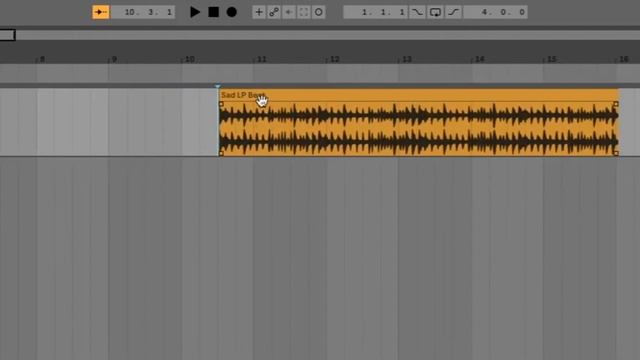Click the Re-enable Automation icon
The image size is (640, 360).
click(x=289, y=12)
